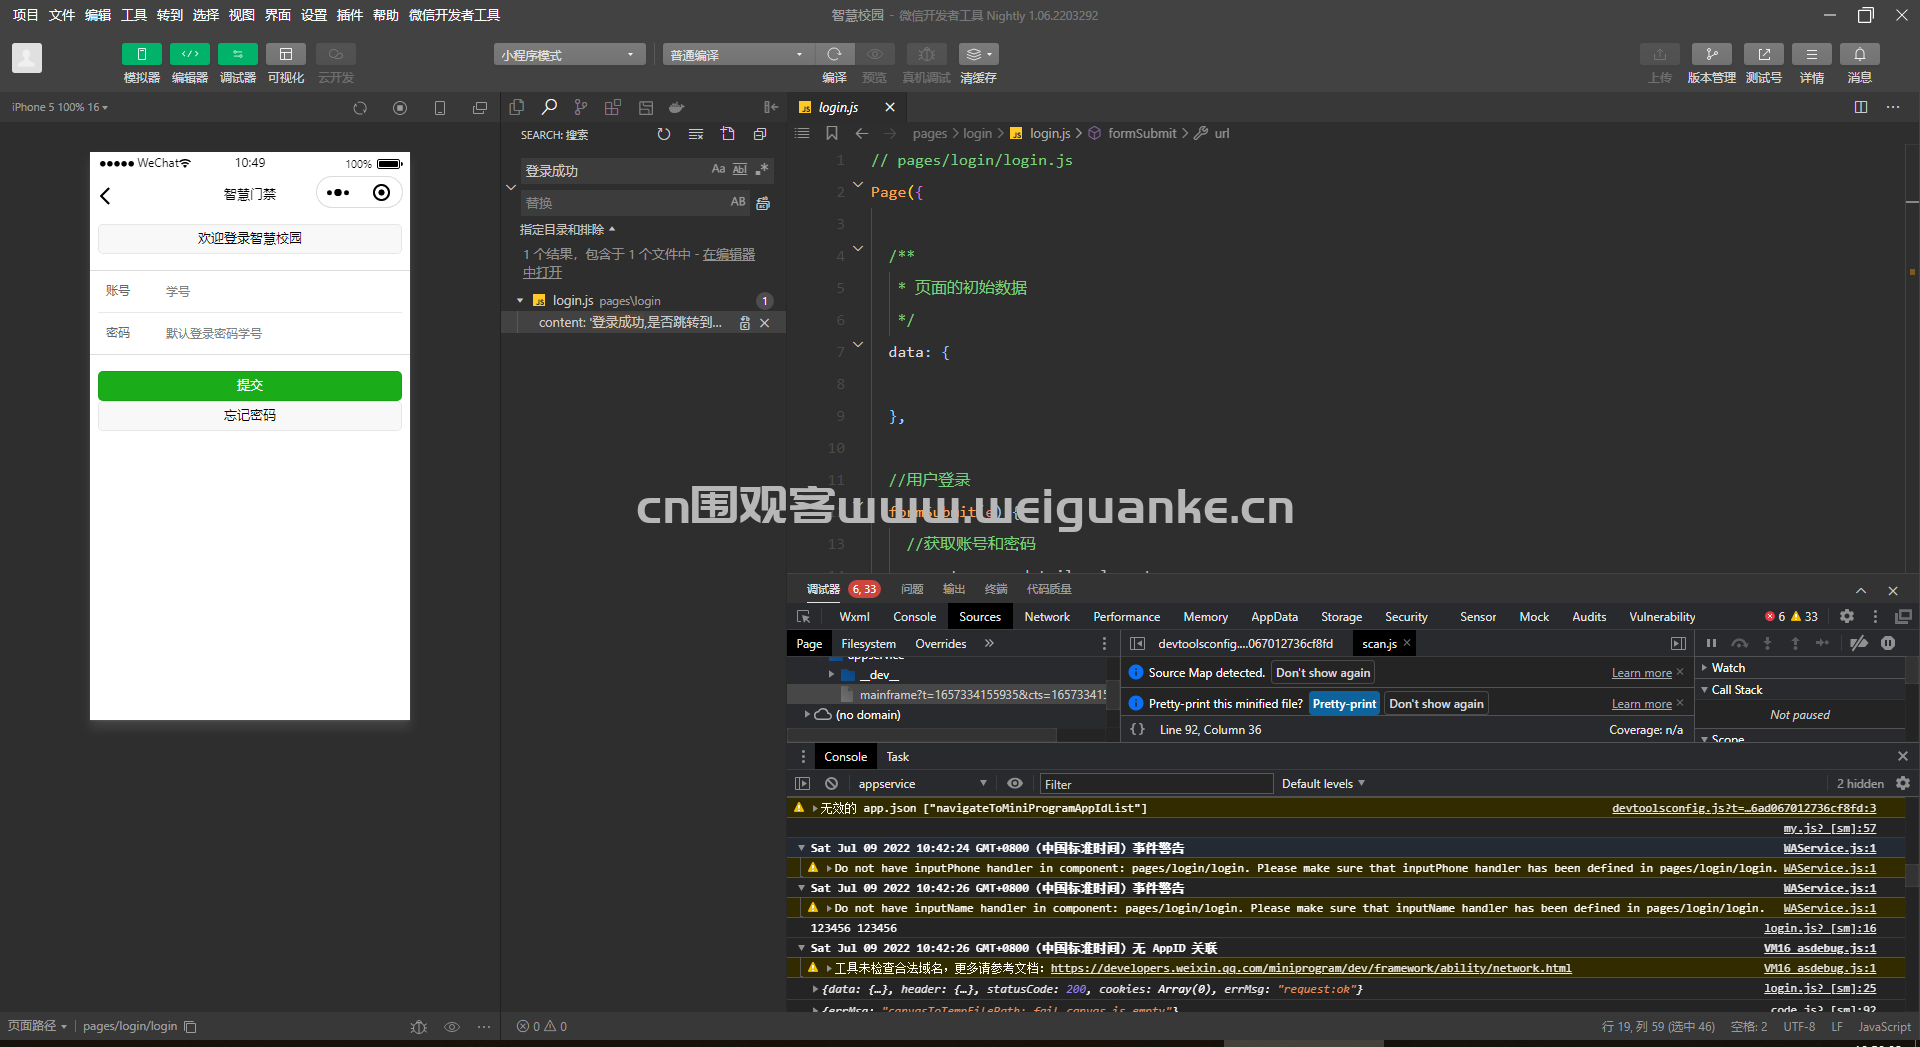Click the Pretty-print button
This screenshot has width=1920, height=1047.
[1344, 704]
